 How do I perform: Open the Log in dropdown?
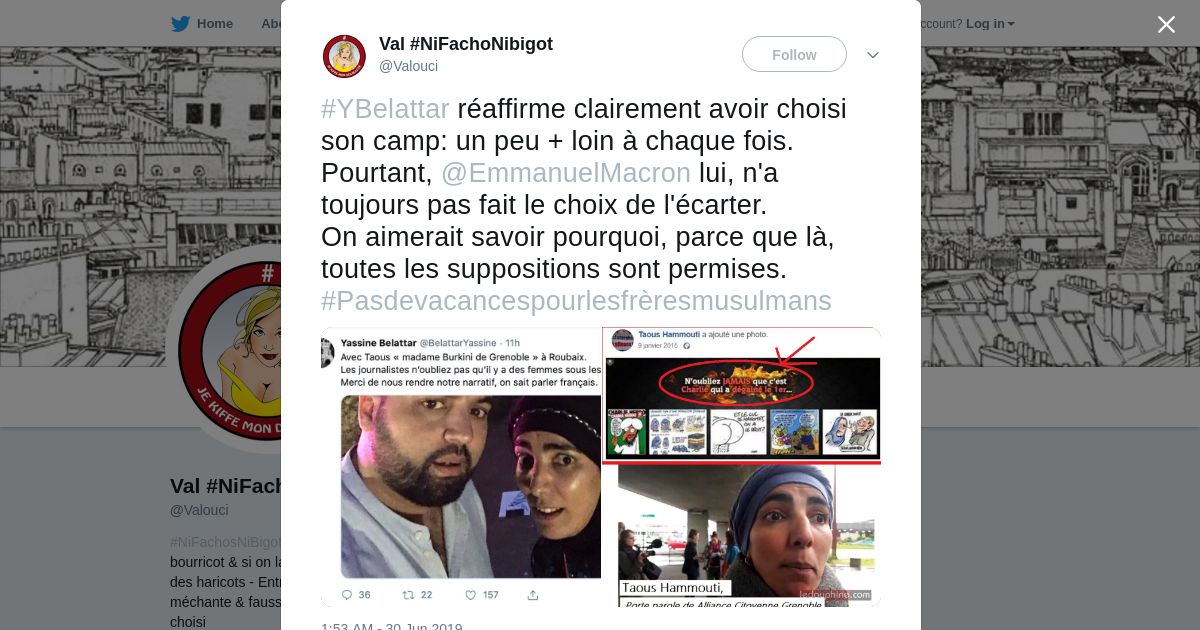[x=990, y=24]
